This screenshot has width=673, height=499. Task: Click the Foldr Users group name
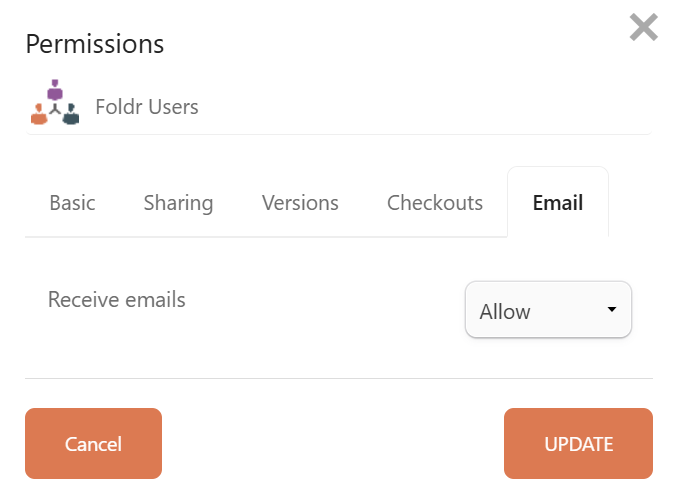[147, 106]
